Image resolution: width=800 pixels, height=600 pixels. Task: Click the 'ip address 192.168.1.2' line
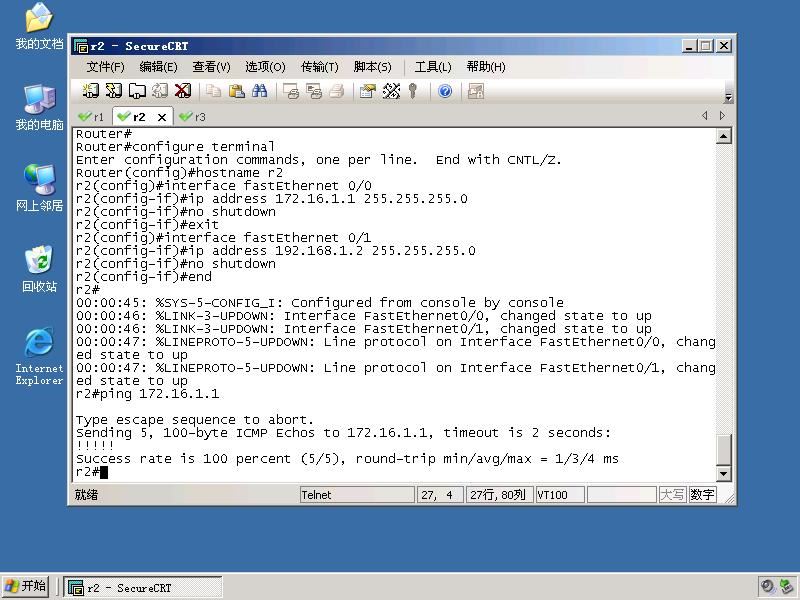pos(276,251)
